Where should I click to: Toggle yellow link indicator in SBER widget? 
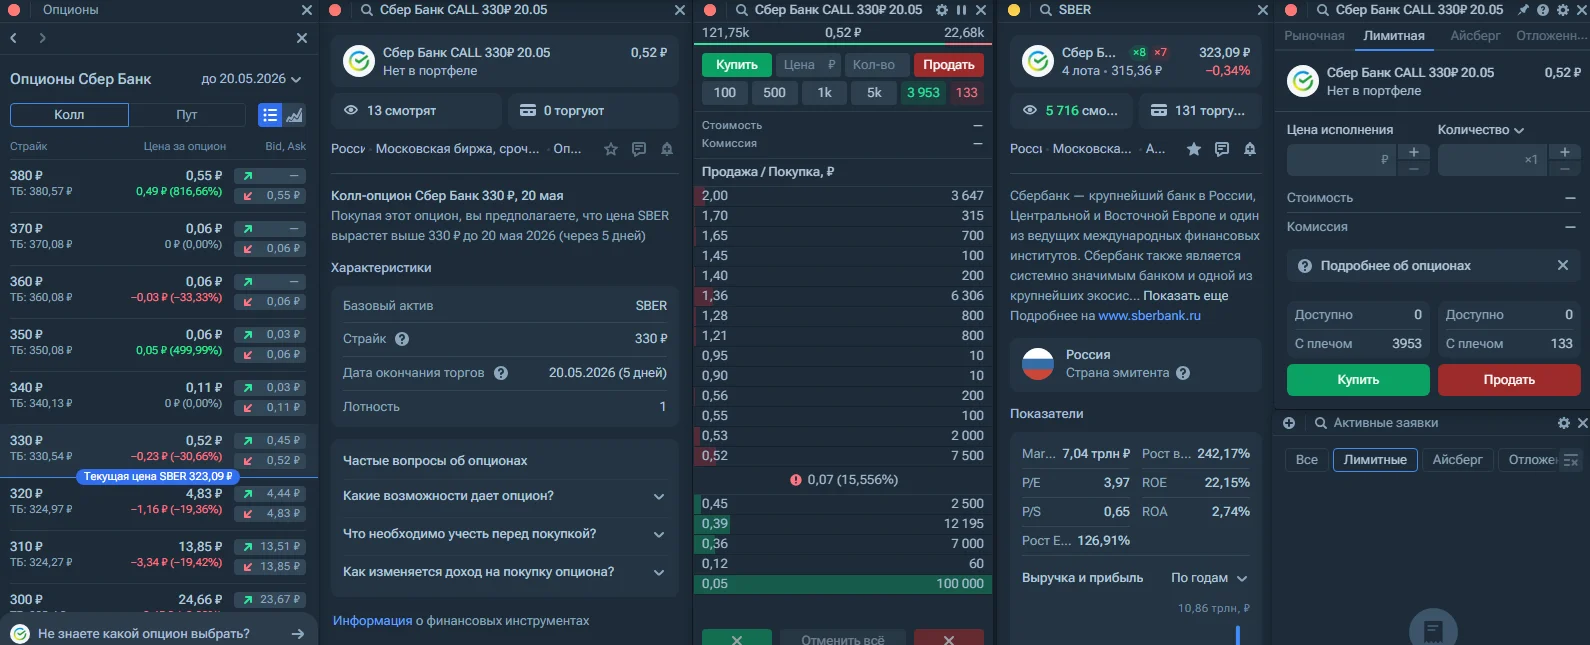click(x=1014, y=10)
